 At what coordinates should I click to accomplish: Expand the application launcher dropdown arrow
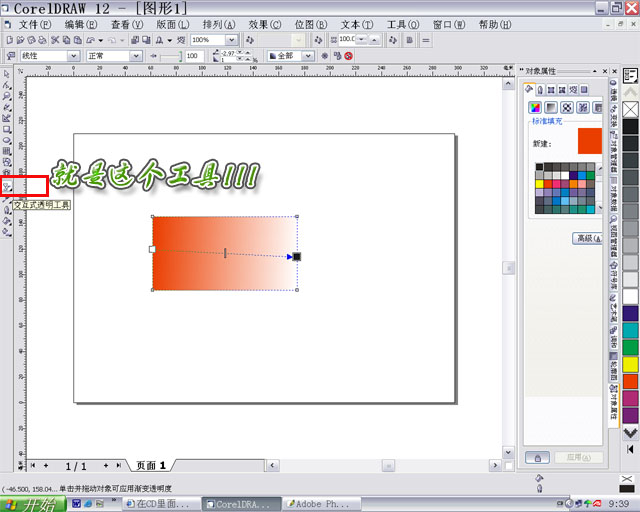[170, 40]
